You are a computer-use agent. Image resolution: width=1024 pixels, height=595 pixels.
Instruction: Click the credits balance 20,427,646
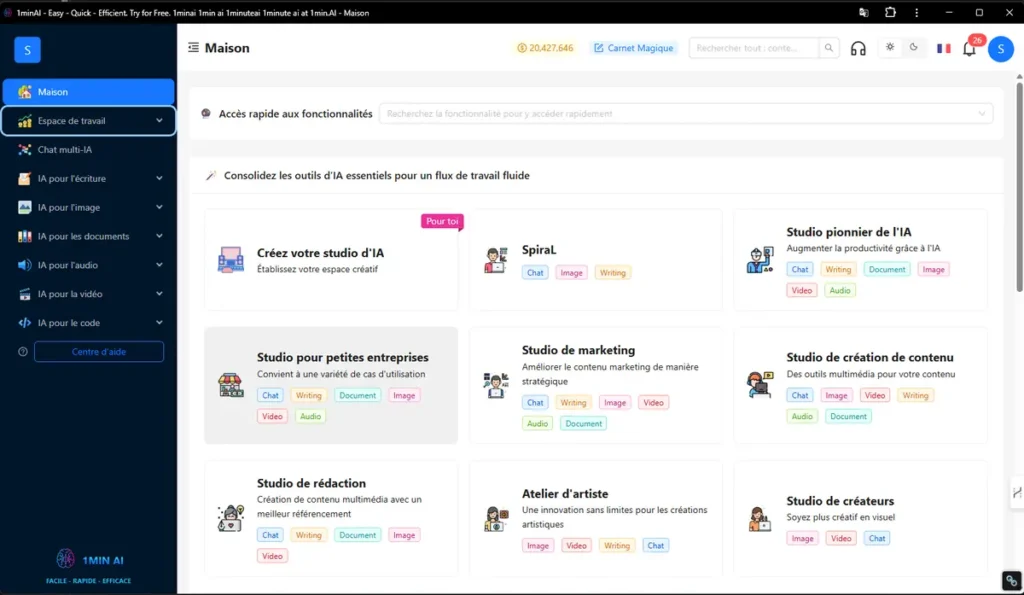[545, 48]
